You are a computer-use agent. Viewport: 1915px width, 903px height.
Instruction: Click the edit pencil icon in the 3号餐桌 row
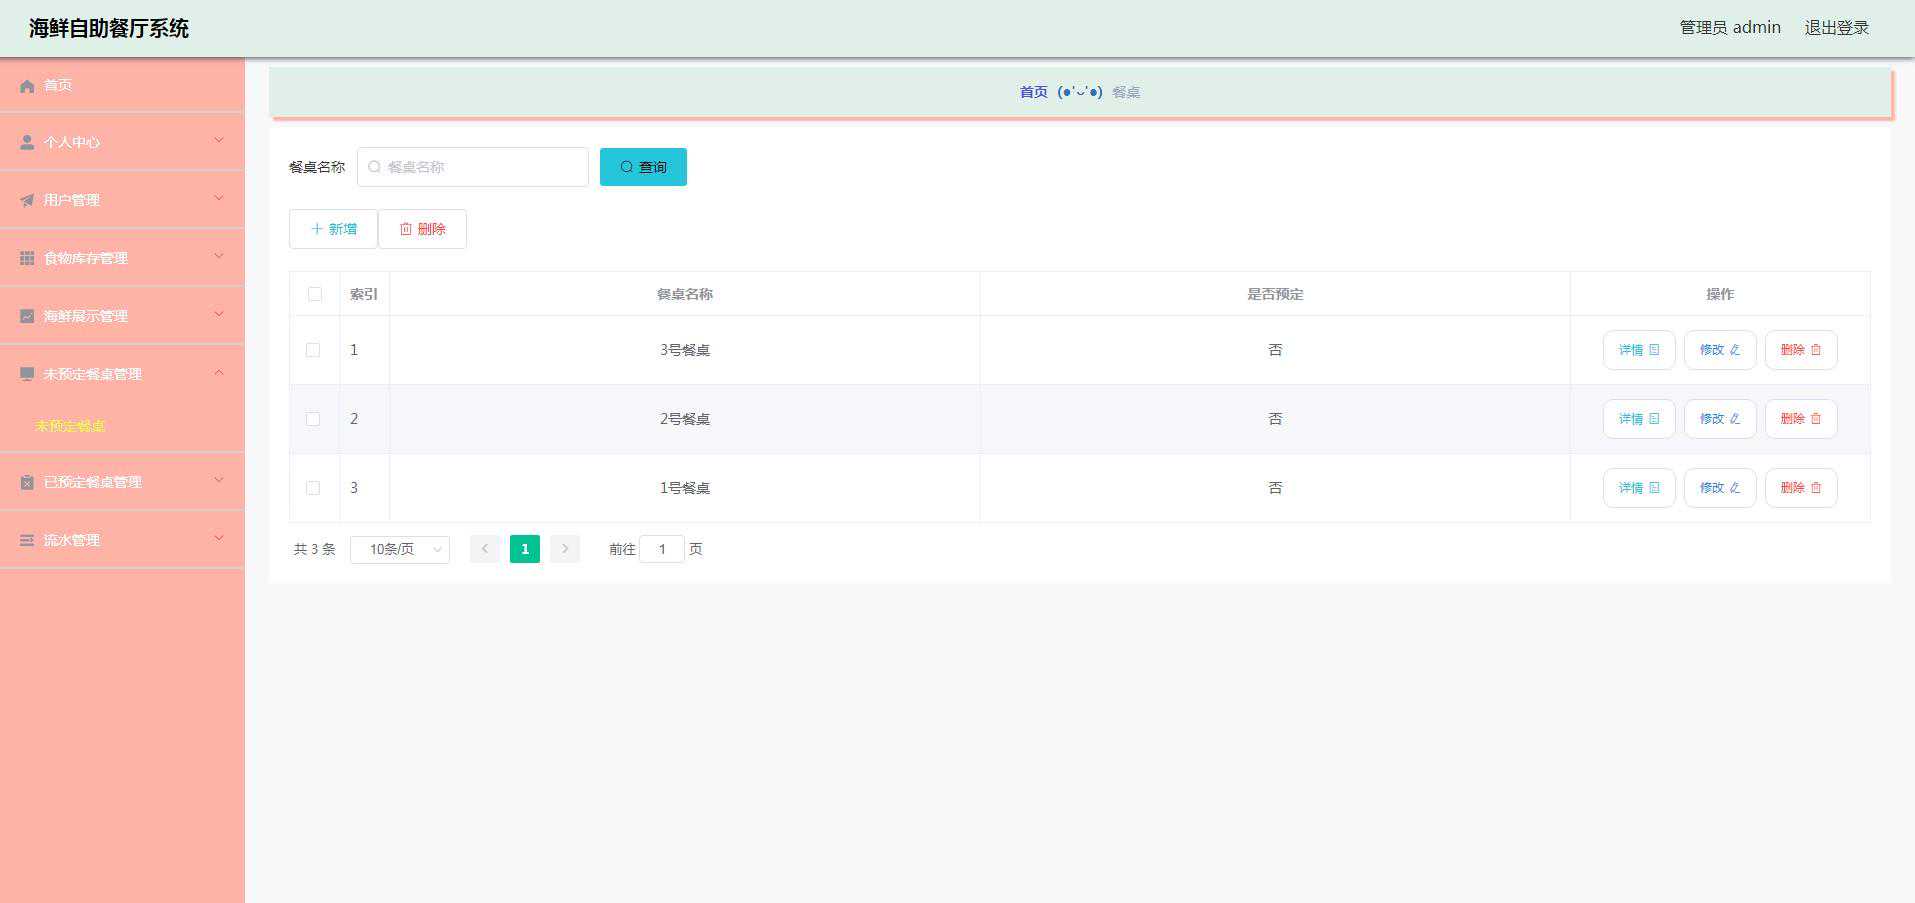[x=1735, y=350]
